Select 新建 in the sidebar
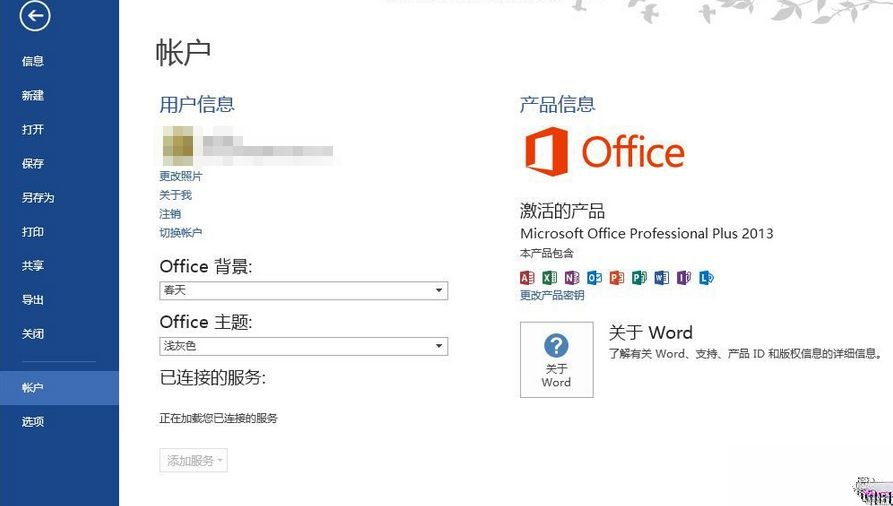This screenshot has height=506, width=893. [x=33, y=95]
